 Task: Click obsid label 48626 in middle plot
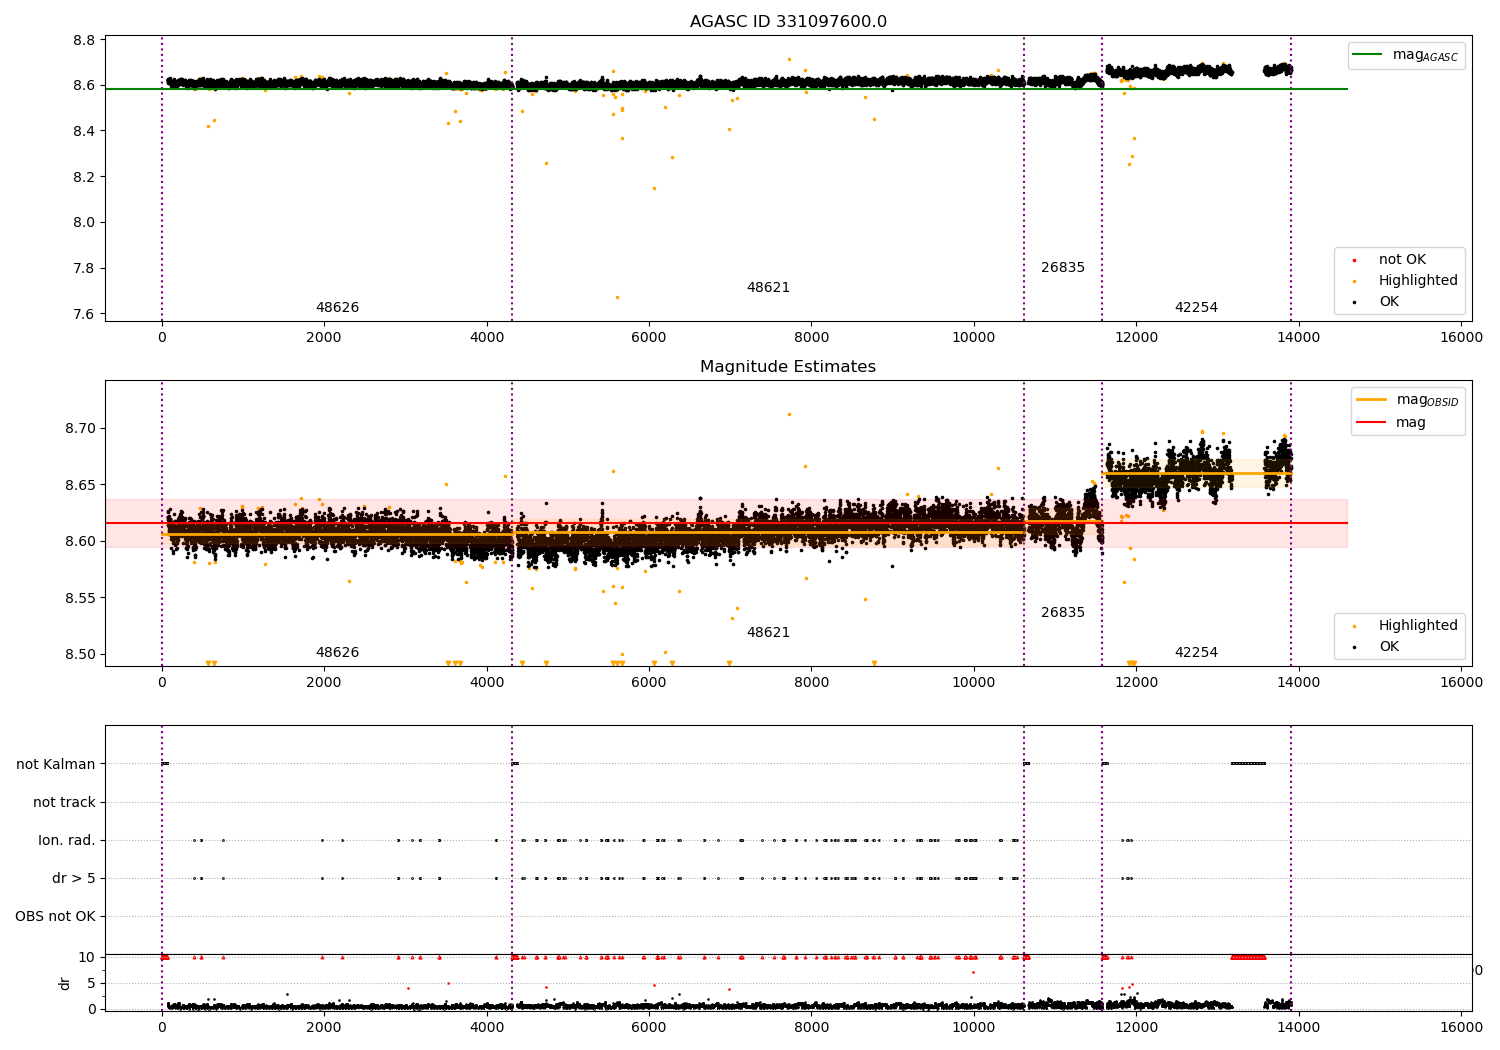(337, 653)
